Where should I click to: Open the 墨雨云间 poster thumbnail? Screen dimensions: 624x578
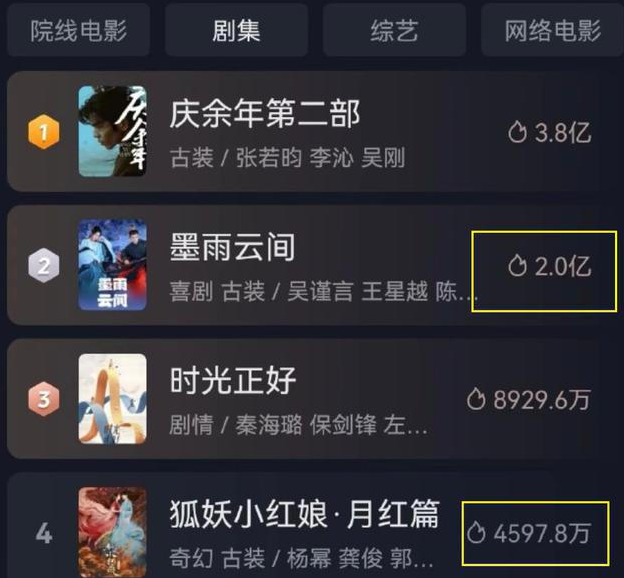[x=112, y=265]
